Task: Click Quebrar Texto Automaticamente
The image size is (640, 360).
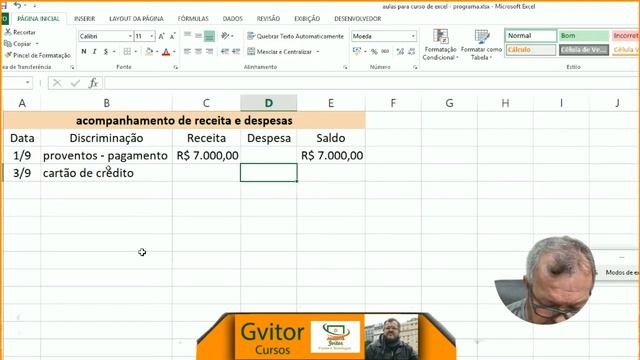Action: click(x=296, y=36)
